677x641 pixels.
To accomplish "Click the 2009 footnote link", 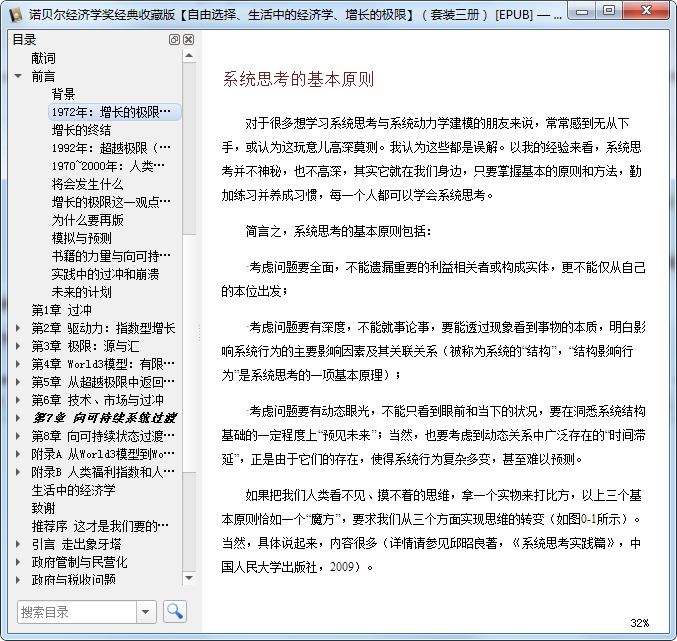I will pyautogui.click(x=342, y=566).
